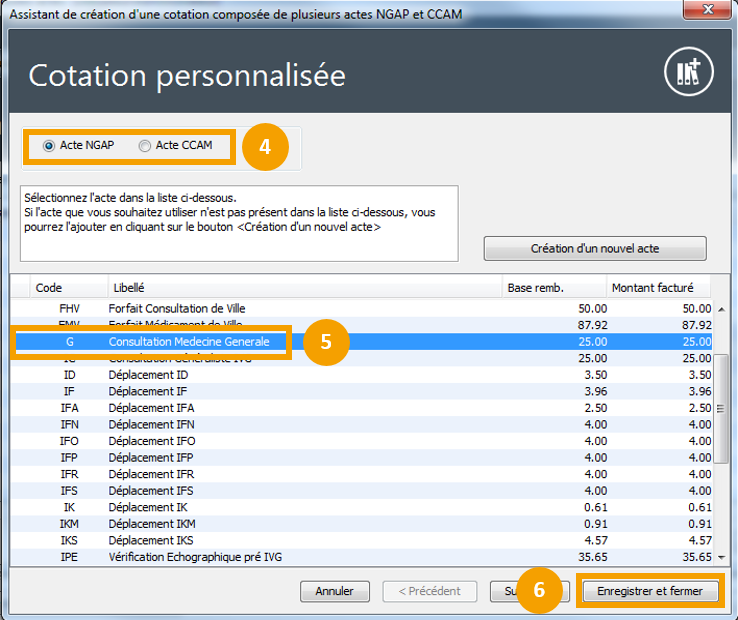
Task: Click the 35.65 Montant facturé value
Action: (x=697, y=557)
